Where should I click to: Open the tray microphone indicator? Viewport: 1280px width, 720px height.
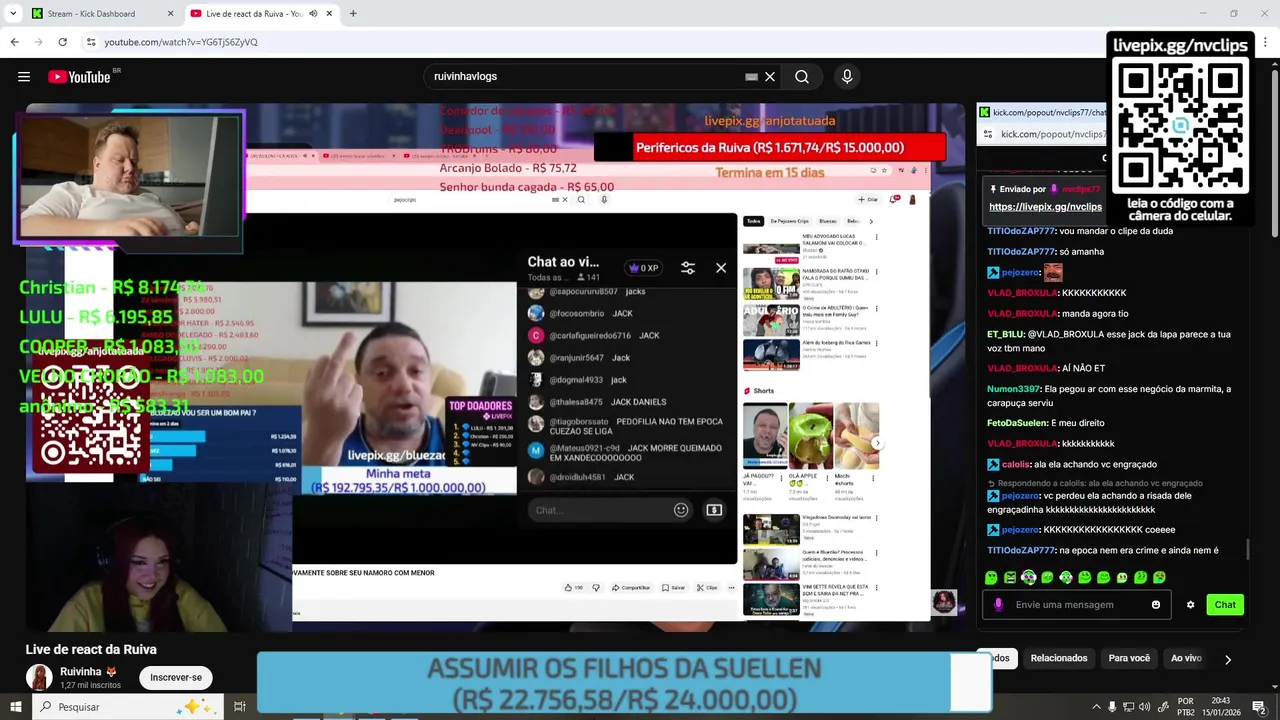(1112, 707)
